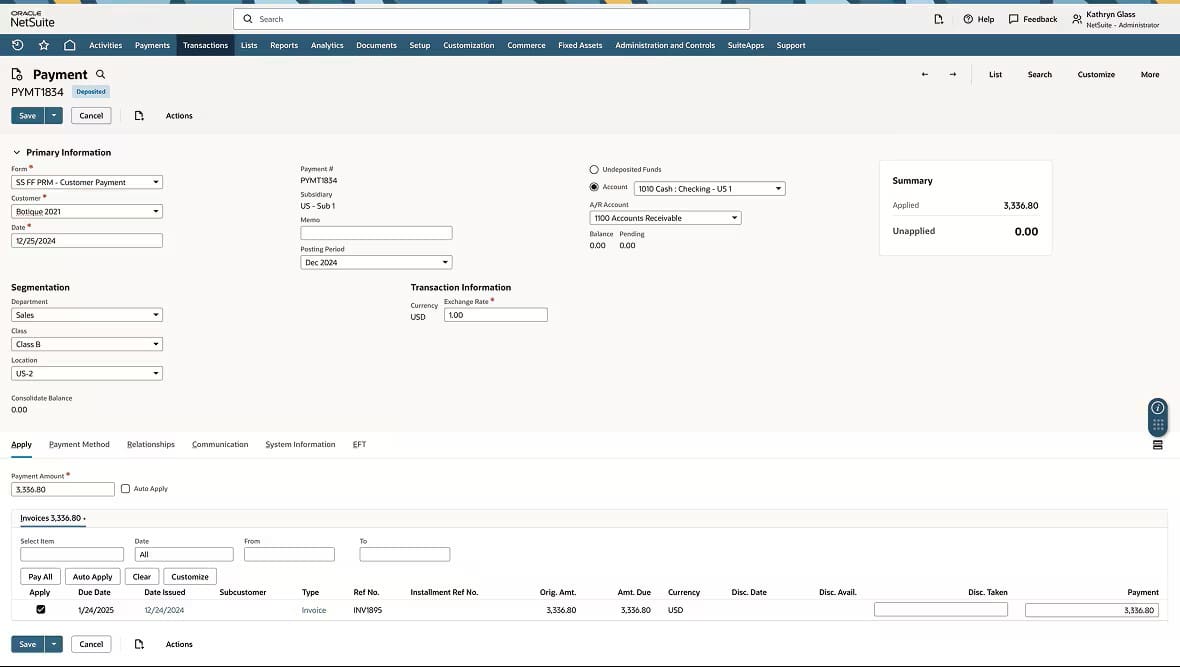
Task: Select the Undeposited Funds radio button
Action: 594,170
